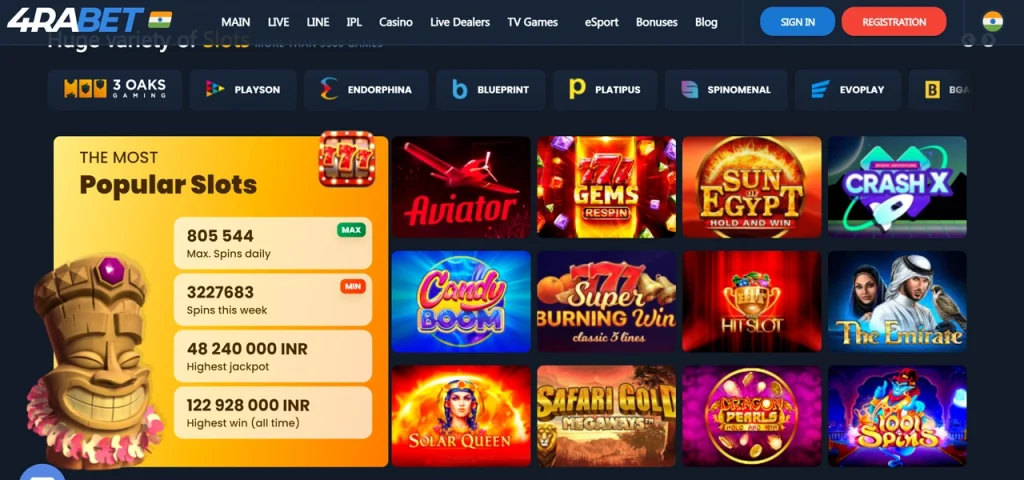Open the Sun of Egypt slot

click(752, 187)
